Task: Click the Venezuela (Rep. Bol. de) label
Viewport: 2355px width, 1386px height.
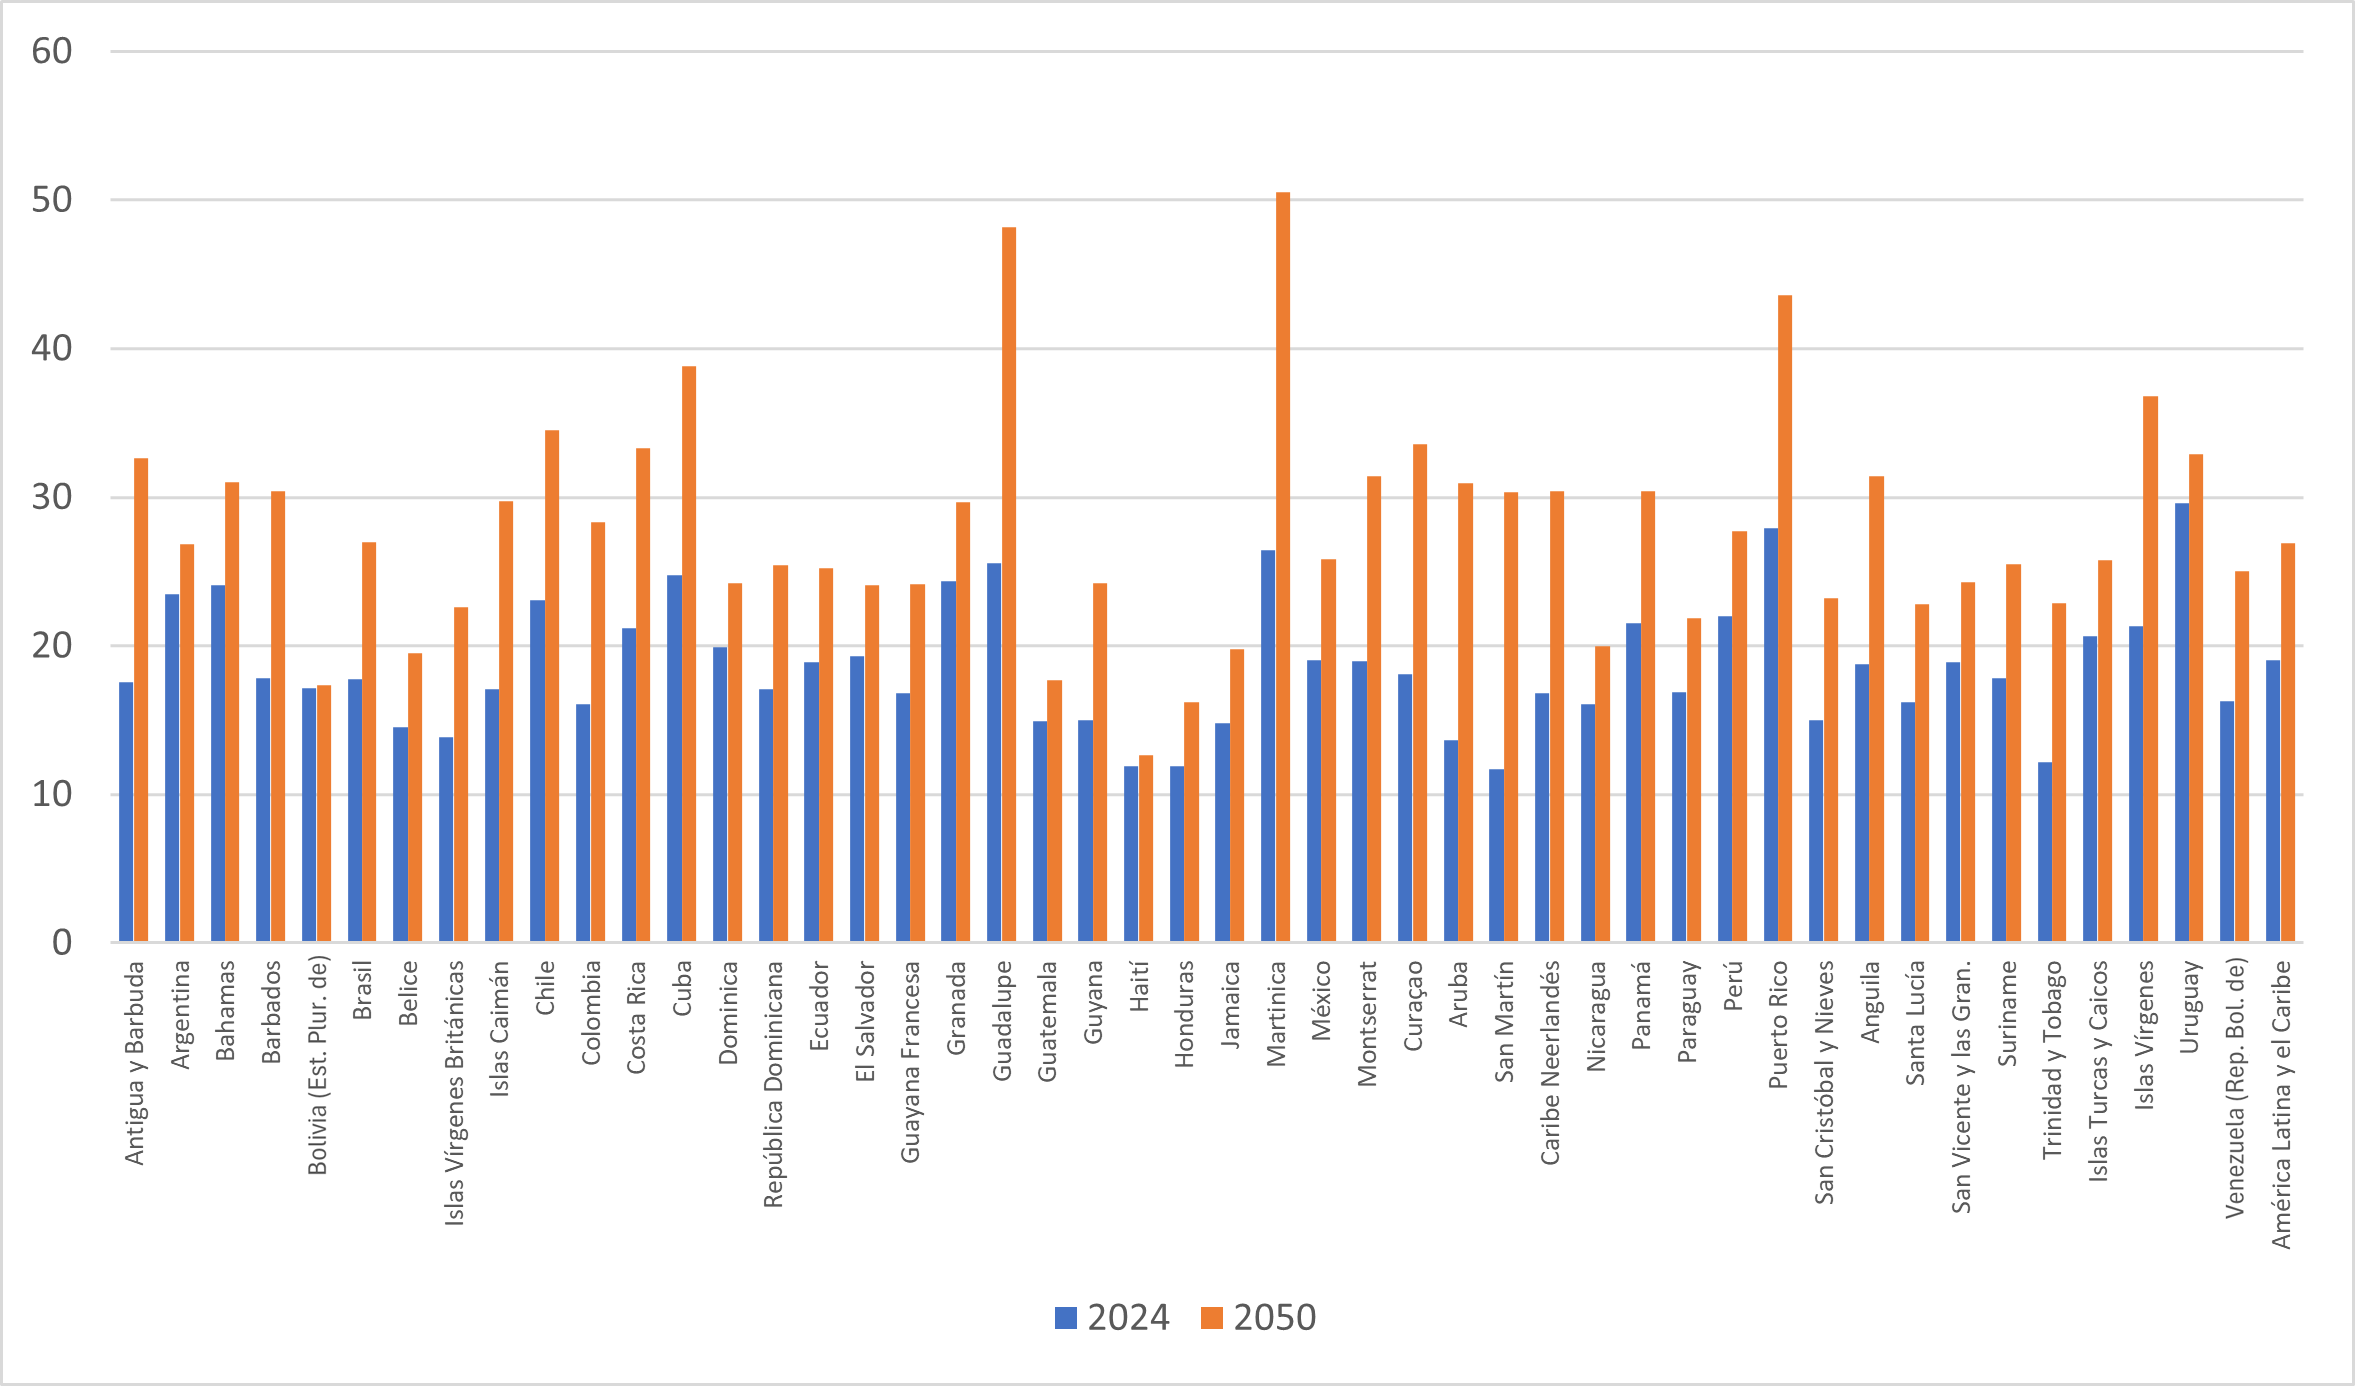Action: coord(2235,1088)
